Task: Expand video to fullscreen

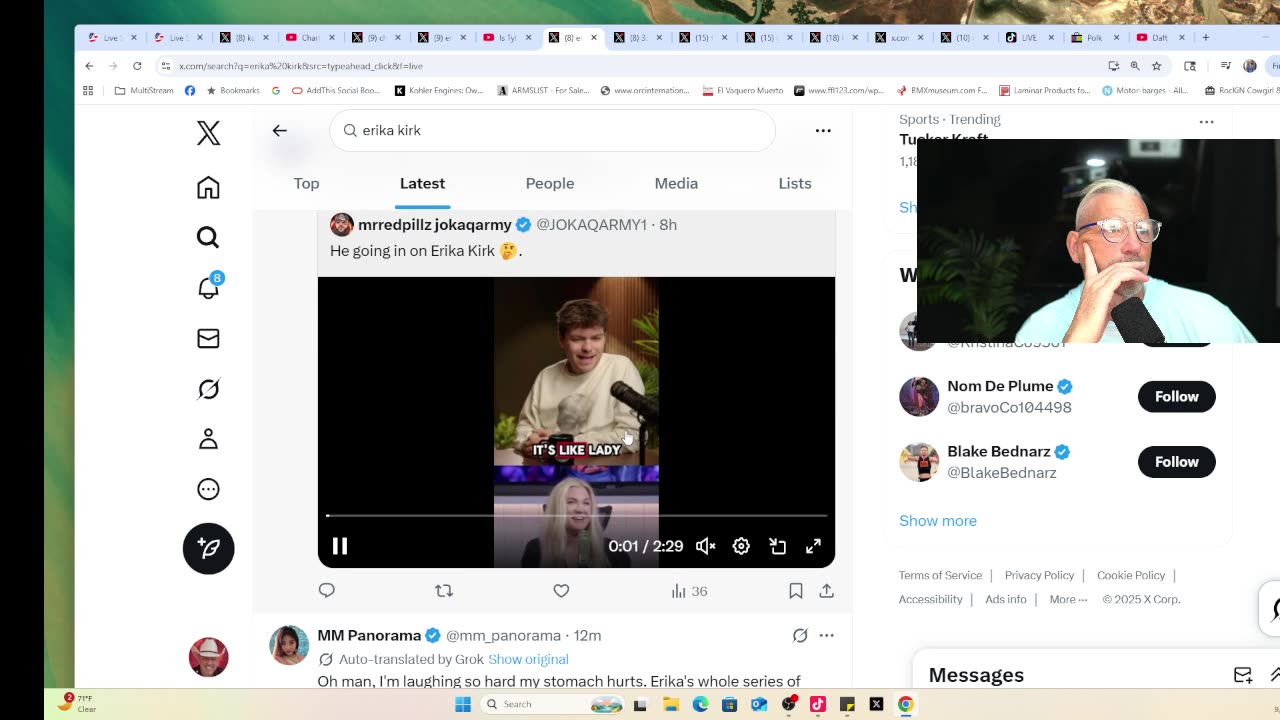Action: [x=813, y=546]
